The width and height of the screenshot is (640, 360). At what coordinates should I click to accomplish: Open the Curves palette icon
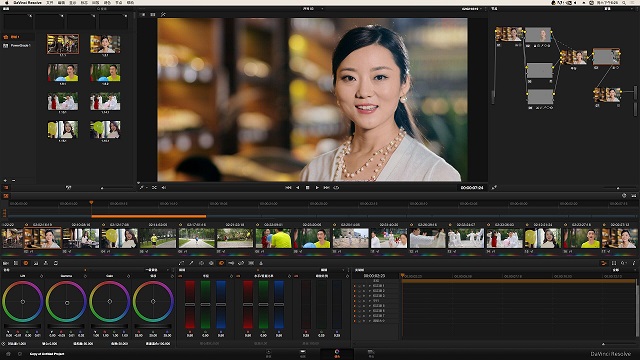pos(181,263)
